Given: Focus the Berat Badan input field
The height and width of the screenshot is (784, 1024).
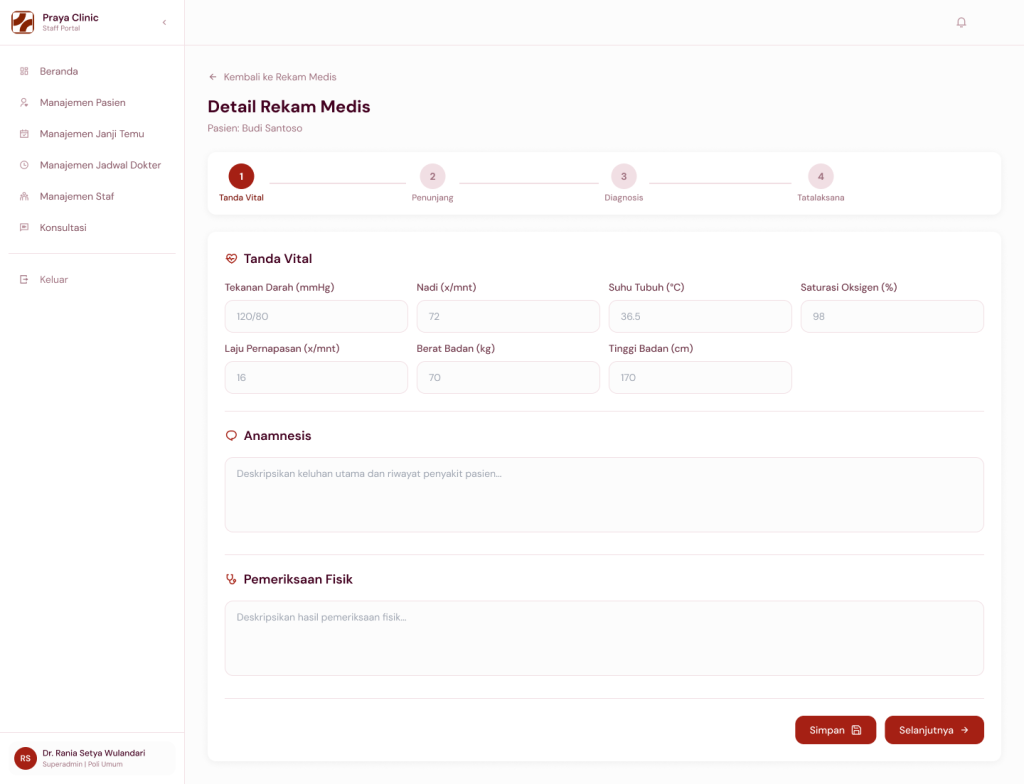Looking at the screenshot, I should point(508,378).
